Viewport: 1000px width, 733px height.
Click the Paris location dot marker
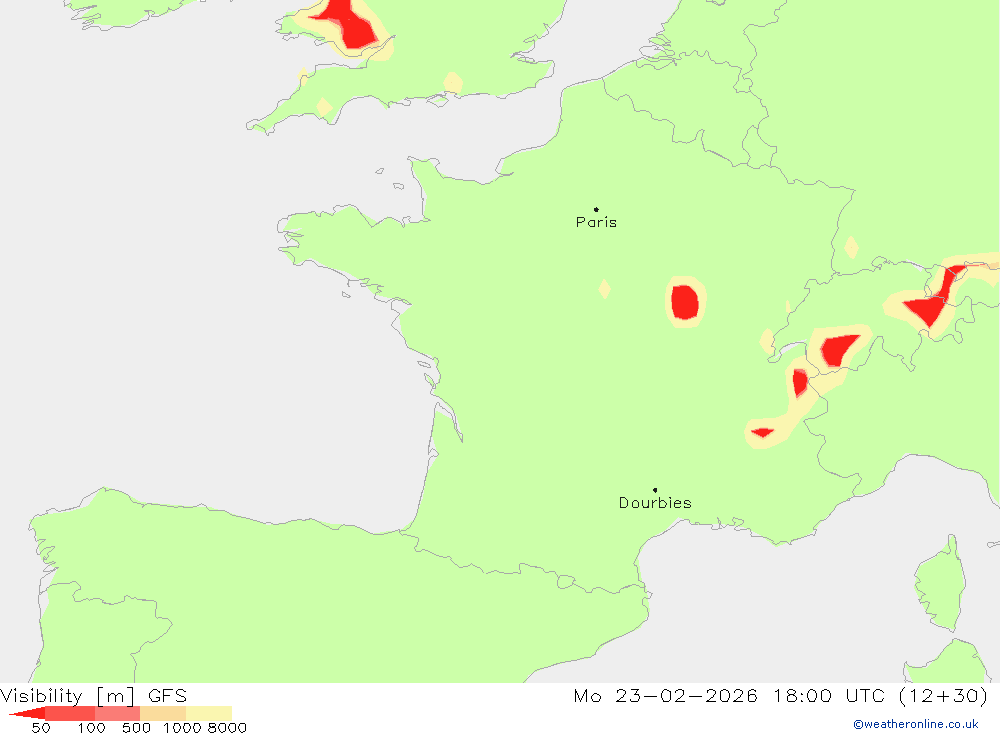tap(596, 209)
